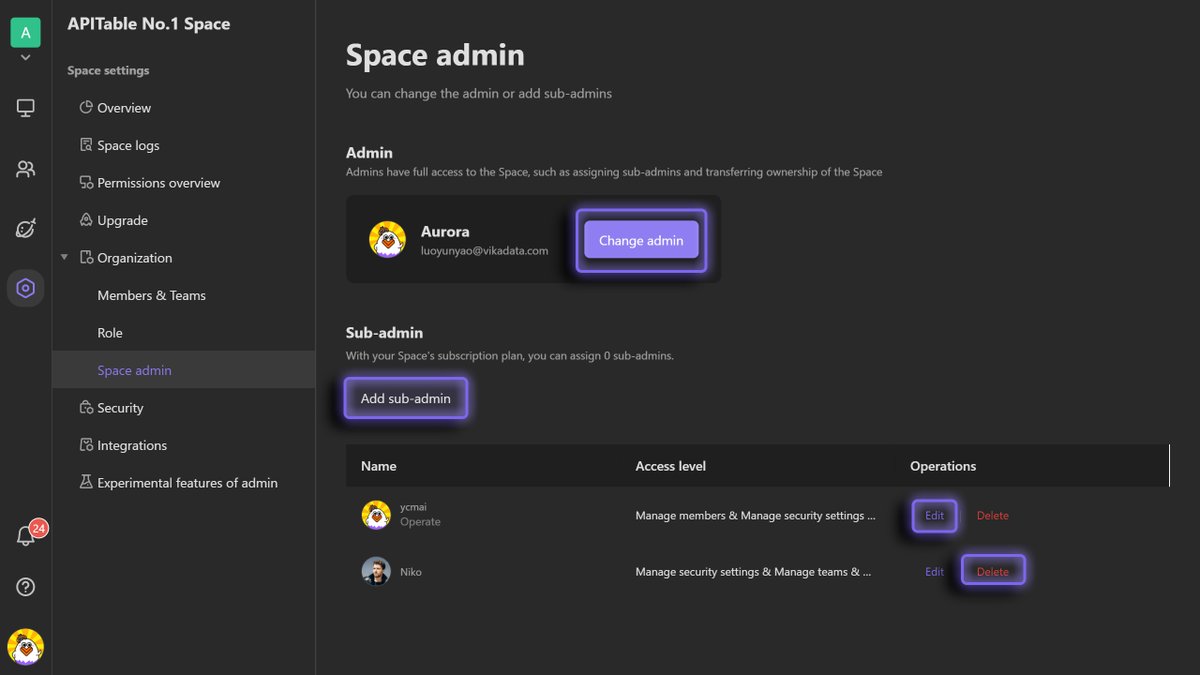This screenshot has height=675, width=1200.
Task: Click the APITable space avatar labeled A
Action: point(25,32)
